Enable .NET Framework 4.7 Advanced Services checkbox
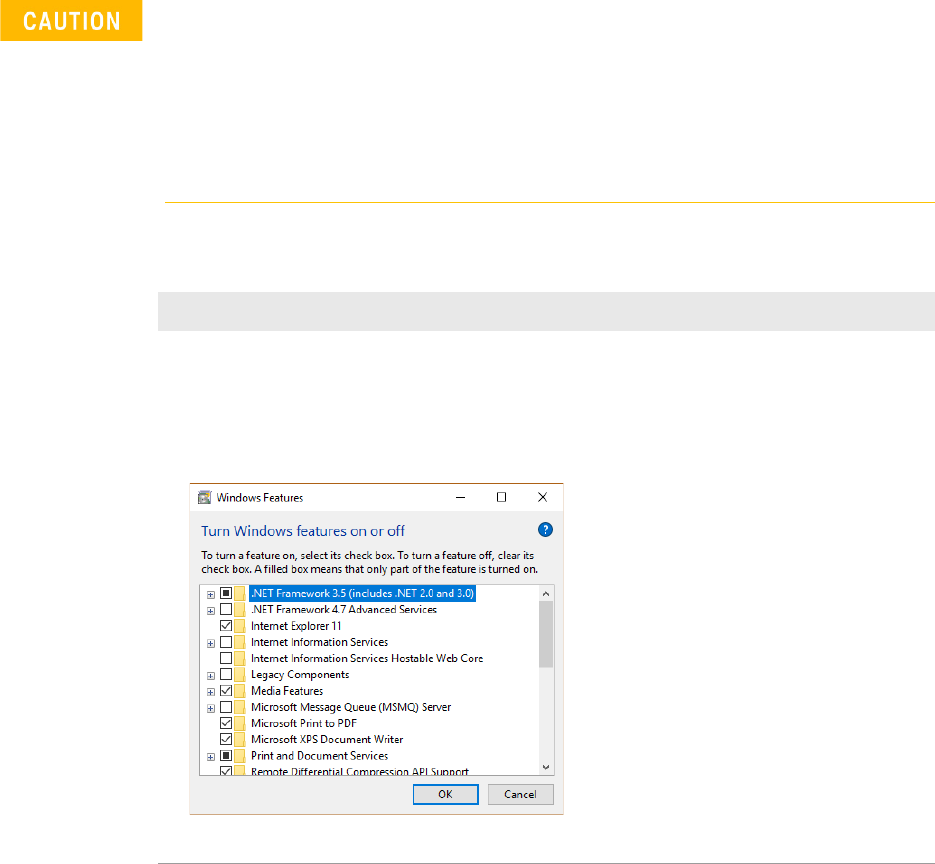This screenshot has height=864, width=935. pos(226,609)
